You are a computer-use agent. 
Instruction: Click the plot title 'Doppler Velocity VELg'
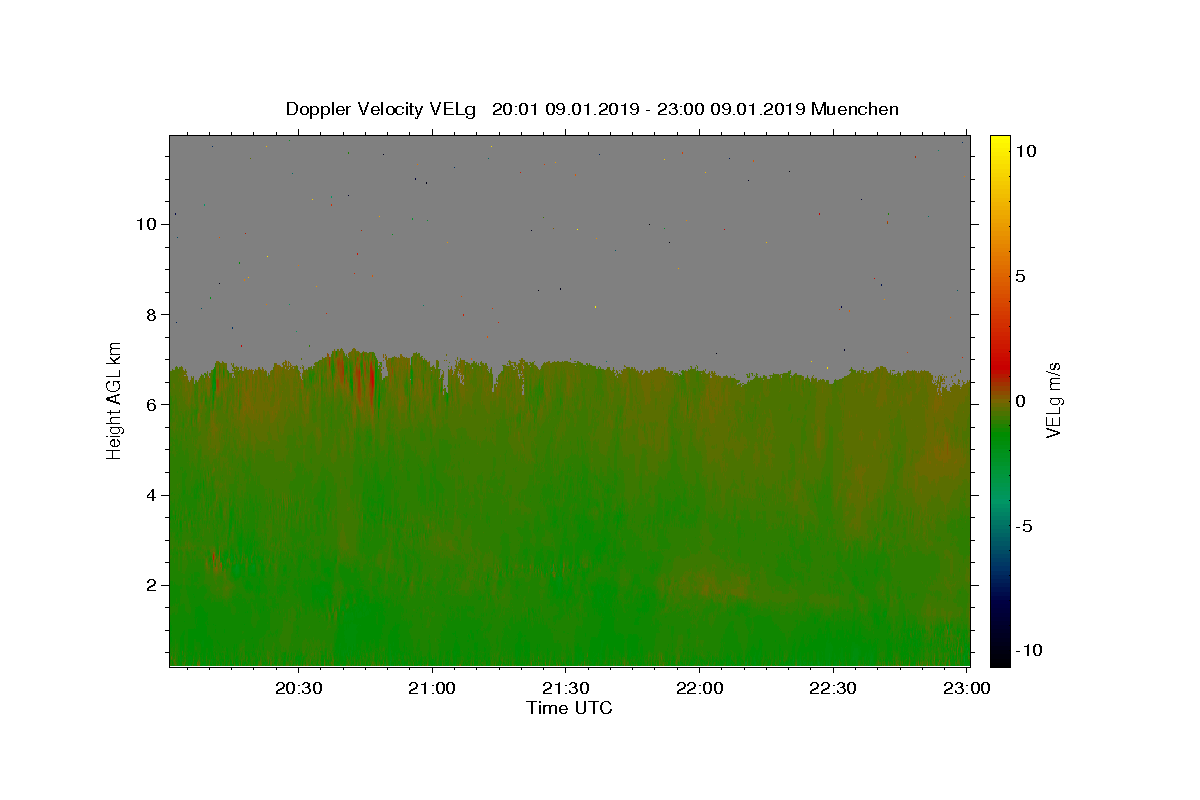click(x=380, y=109)
